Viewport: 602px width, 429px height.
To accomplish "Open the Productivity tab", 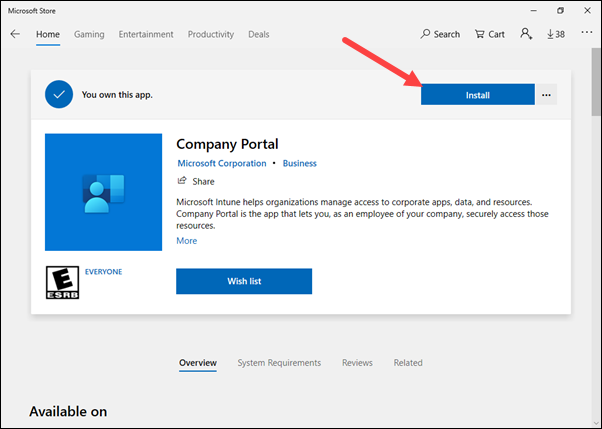I will coord(211,35).
